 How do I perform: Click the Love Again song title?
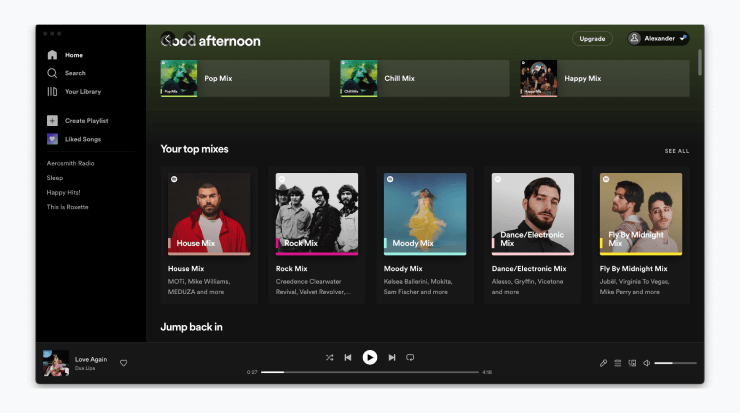(91, 359)
